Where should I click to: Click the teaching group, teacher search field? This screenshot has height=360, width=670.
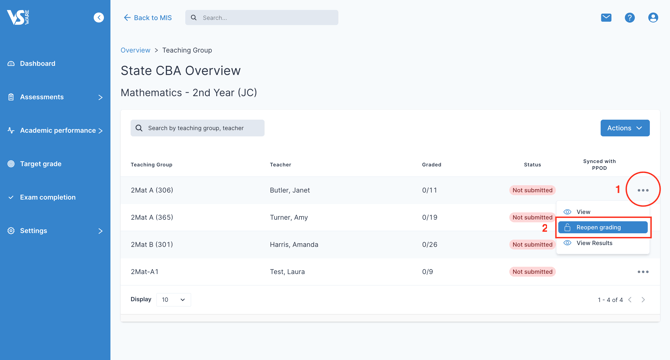tap(197, 128)
